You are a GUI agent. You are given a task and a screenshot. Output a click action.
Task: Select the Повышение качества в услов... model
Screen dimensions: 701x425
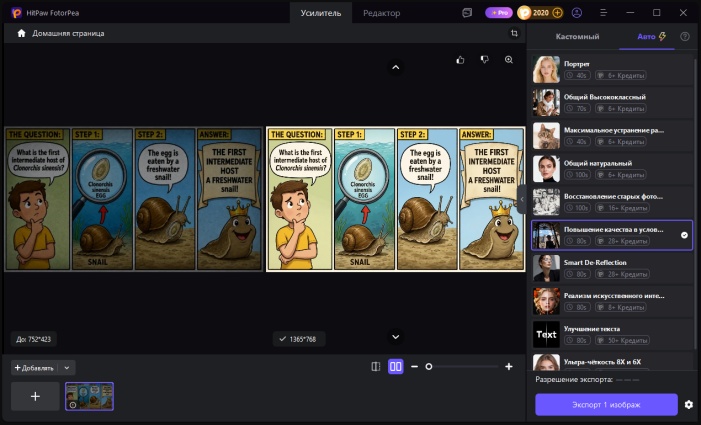click(612, 235)
